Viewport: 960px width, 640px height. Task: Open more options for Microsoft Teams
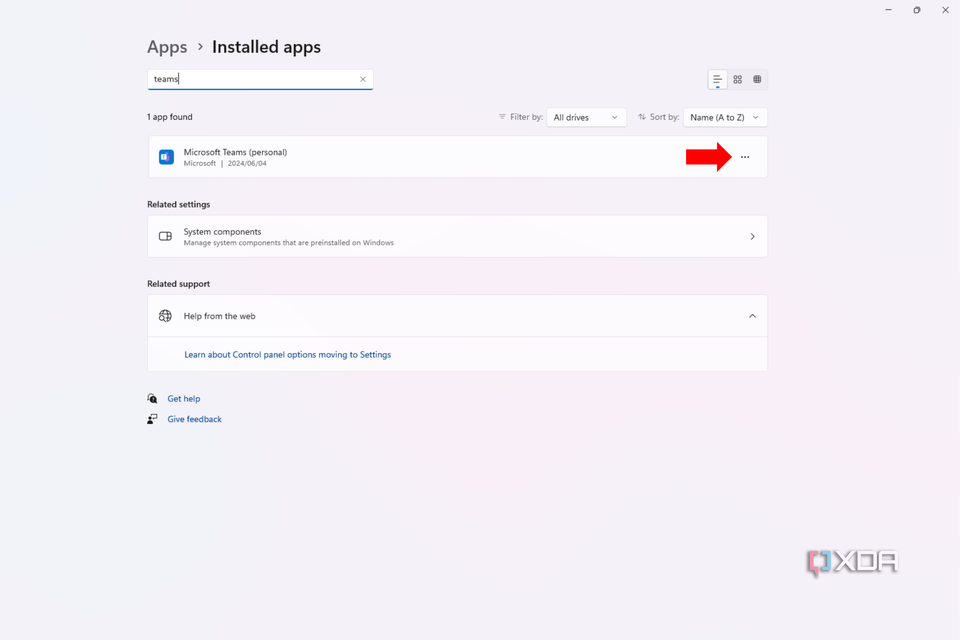click(x=745, y=157)
